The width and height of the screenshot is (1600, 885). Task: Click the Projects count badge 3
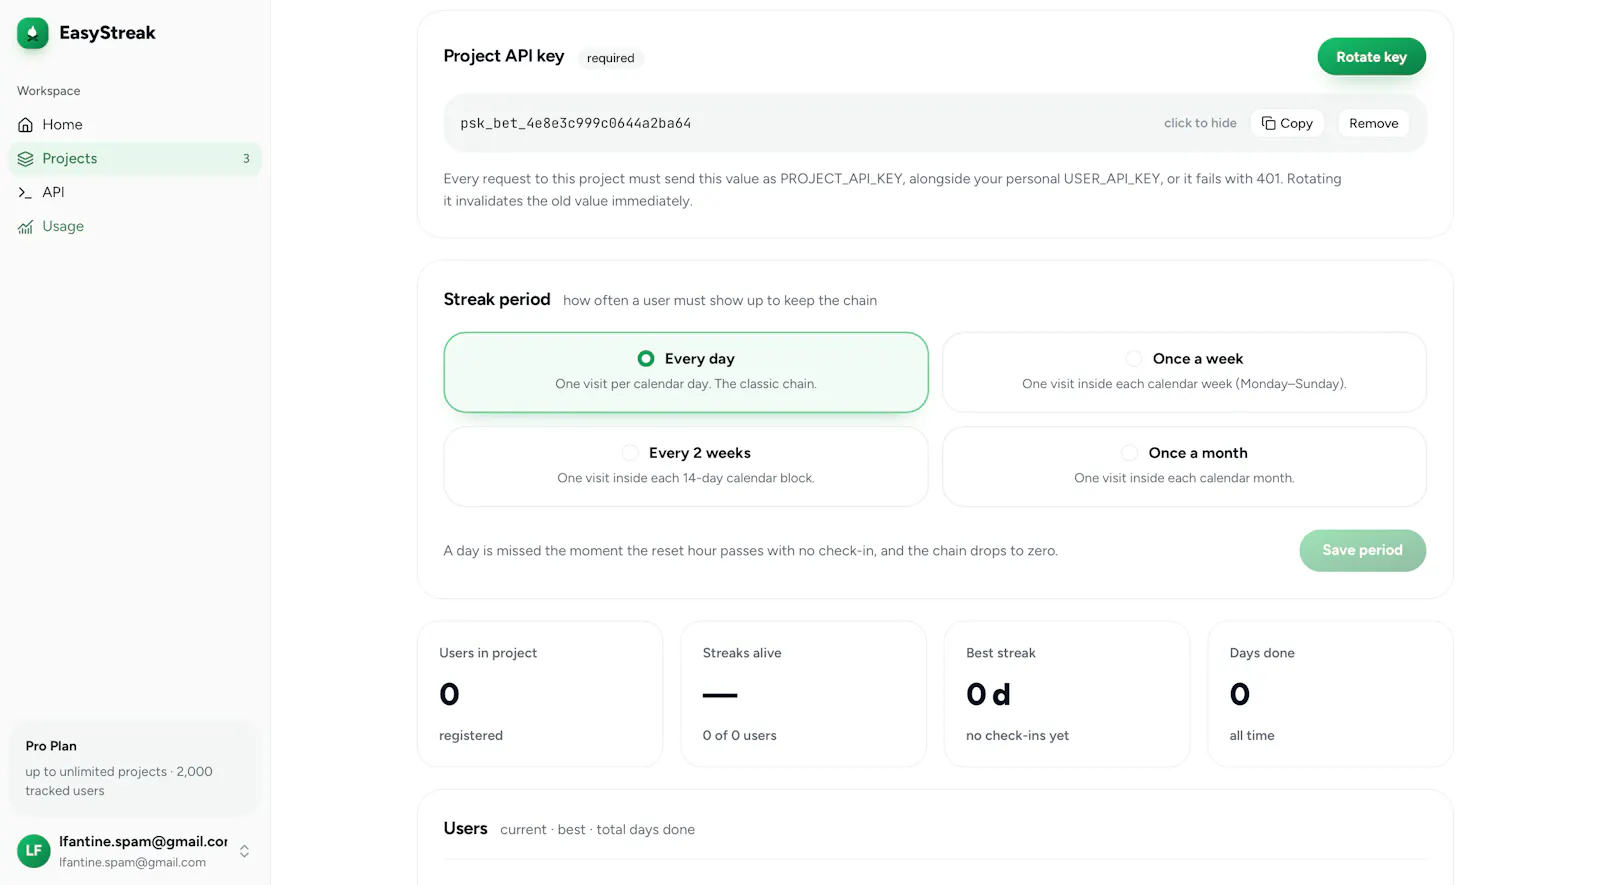[x=246, y=159]
